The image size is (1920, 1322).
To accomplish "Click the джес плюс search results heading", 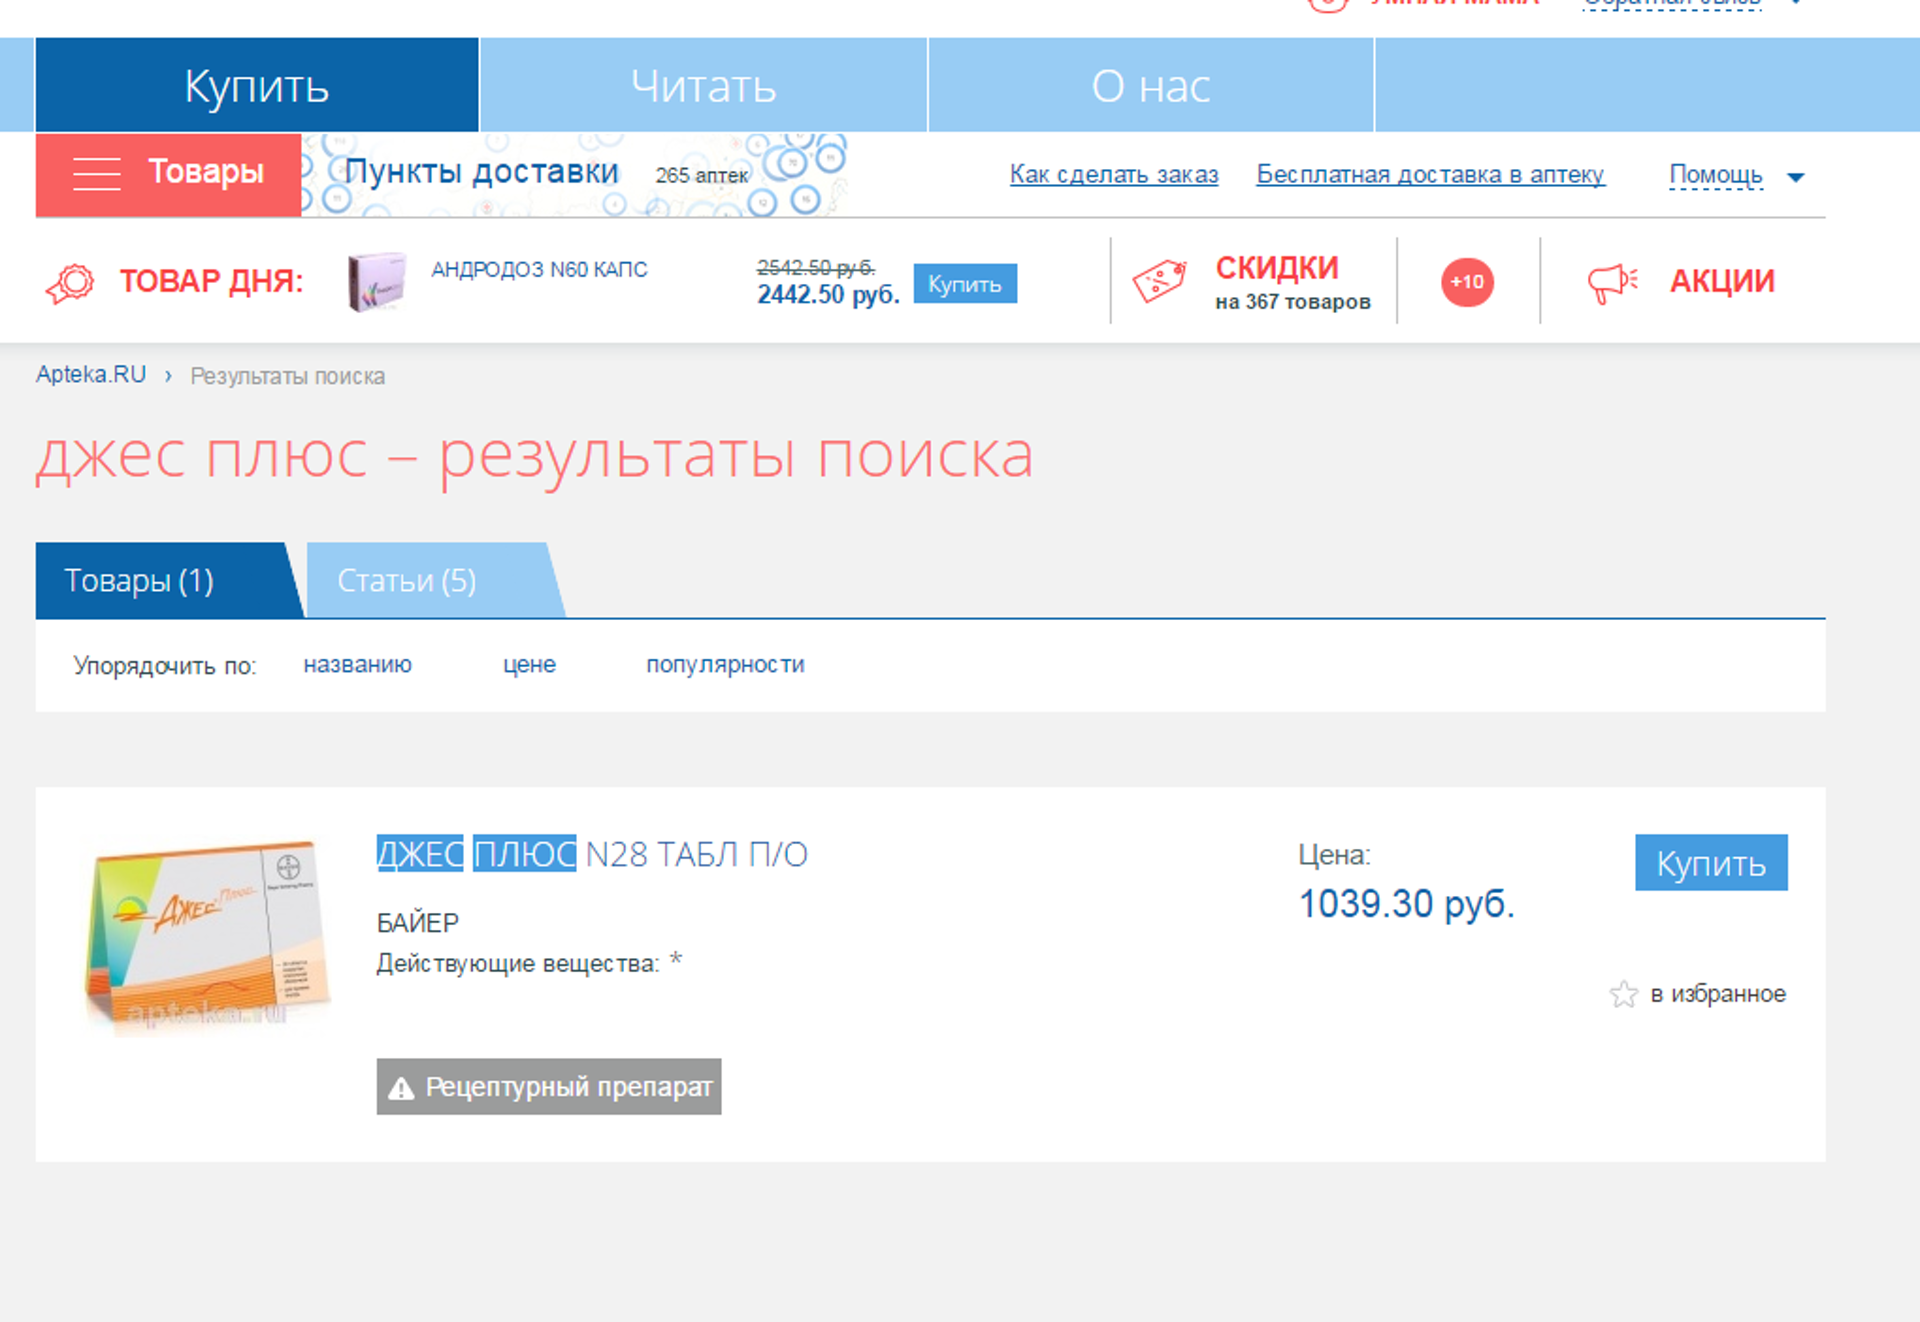I will [534, 456].
